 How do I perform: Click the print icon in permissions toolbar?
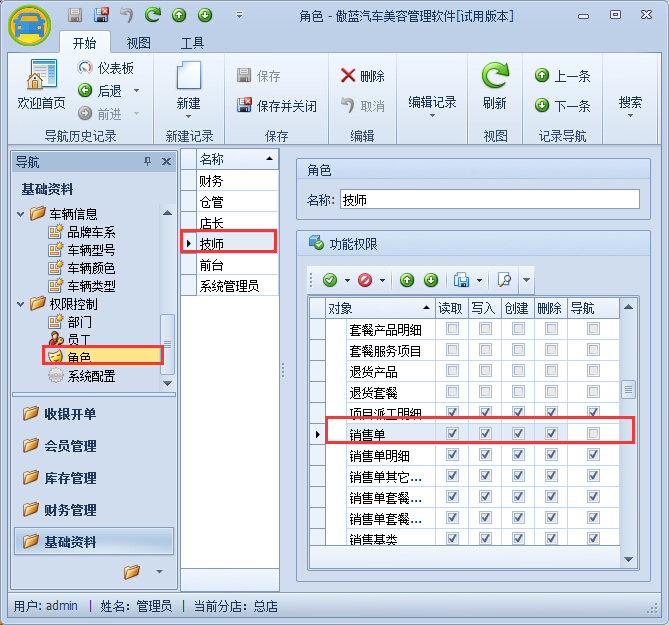(461, 280)
